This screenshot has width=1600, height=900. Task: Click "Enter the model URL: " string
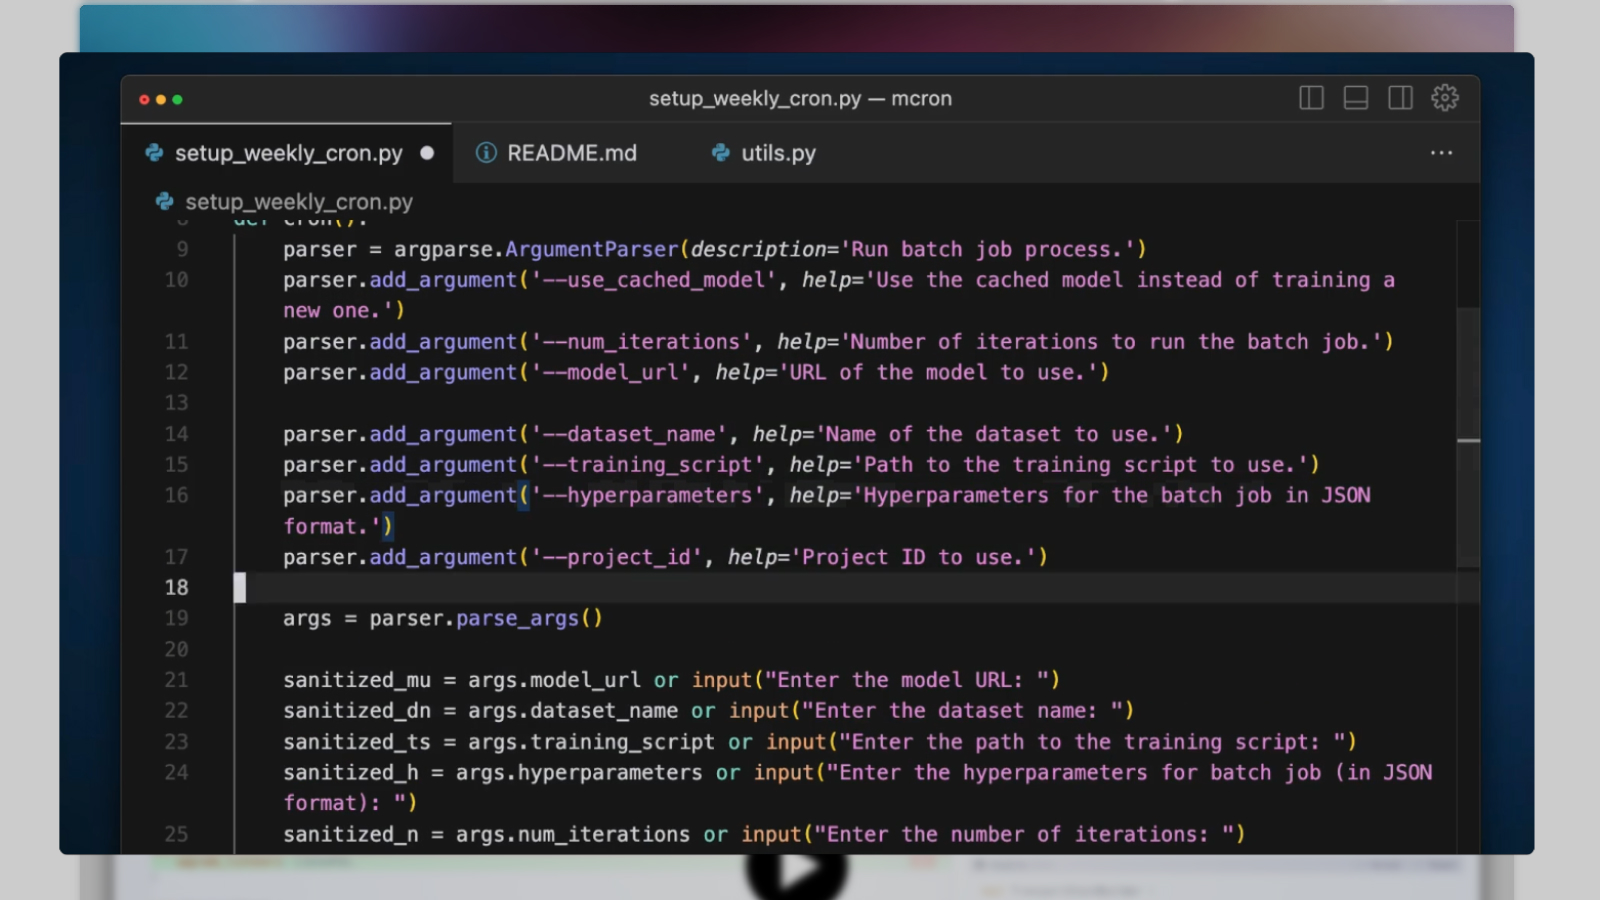906,680
